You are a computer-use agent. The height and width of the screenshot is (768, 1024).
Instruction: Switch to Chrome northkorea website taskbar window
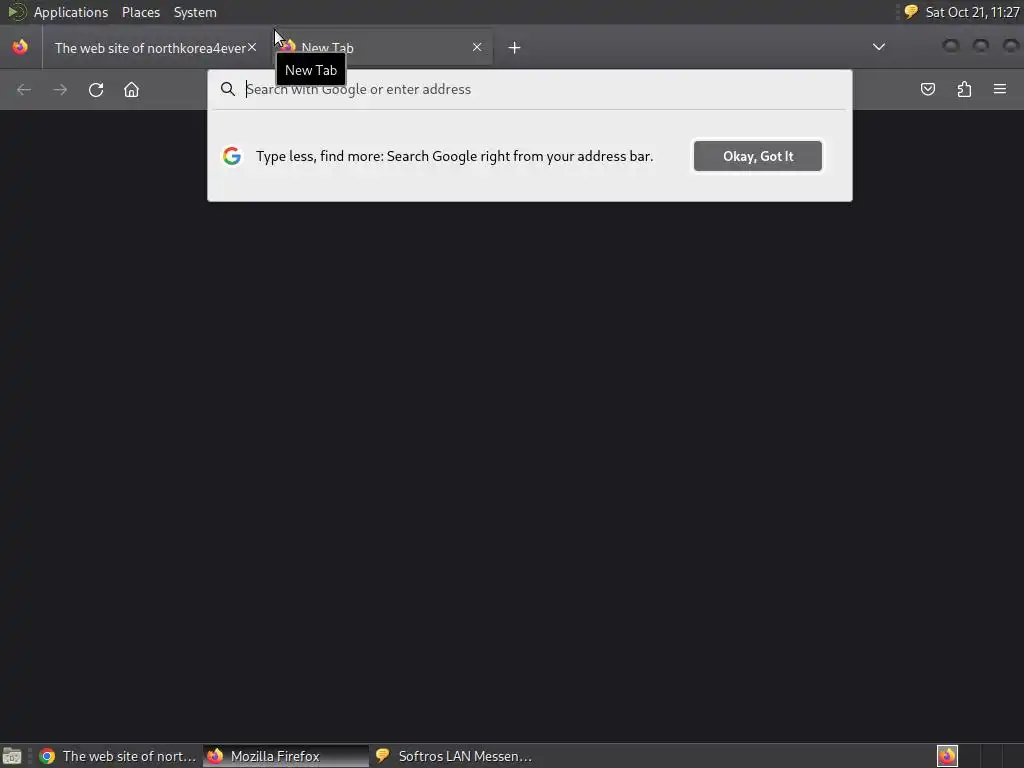[x=117, y=756]
